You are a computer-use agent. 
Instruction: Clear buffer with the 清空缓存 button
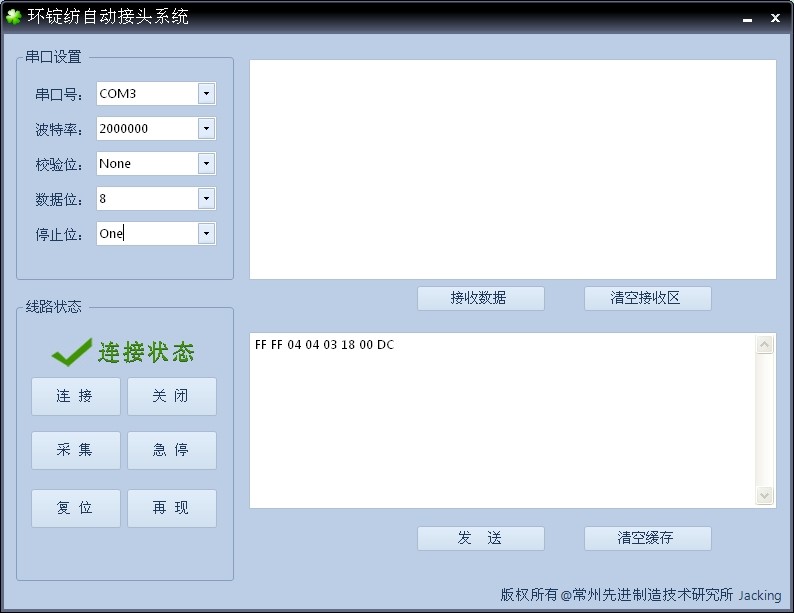point(648,538)
